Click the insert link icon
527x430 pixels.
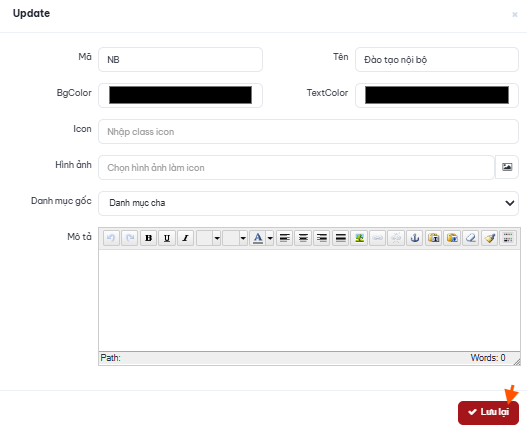(378, 238)
